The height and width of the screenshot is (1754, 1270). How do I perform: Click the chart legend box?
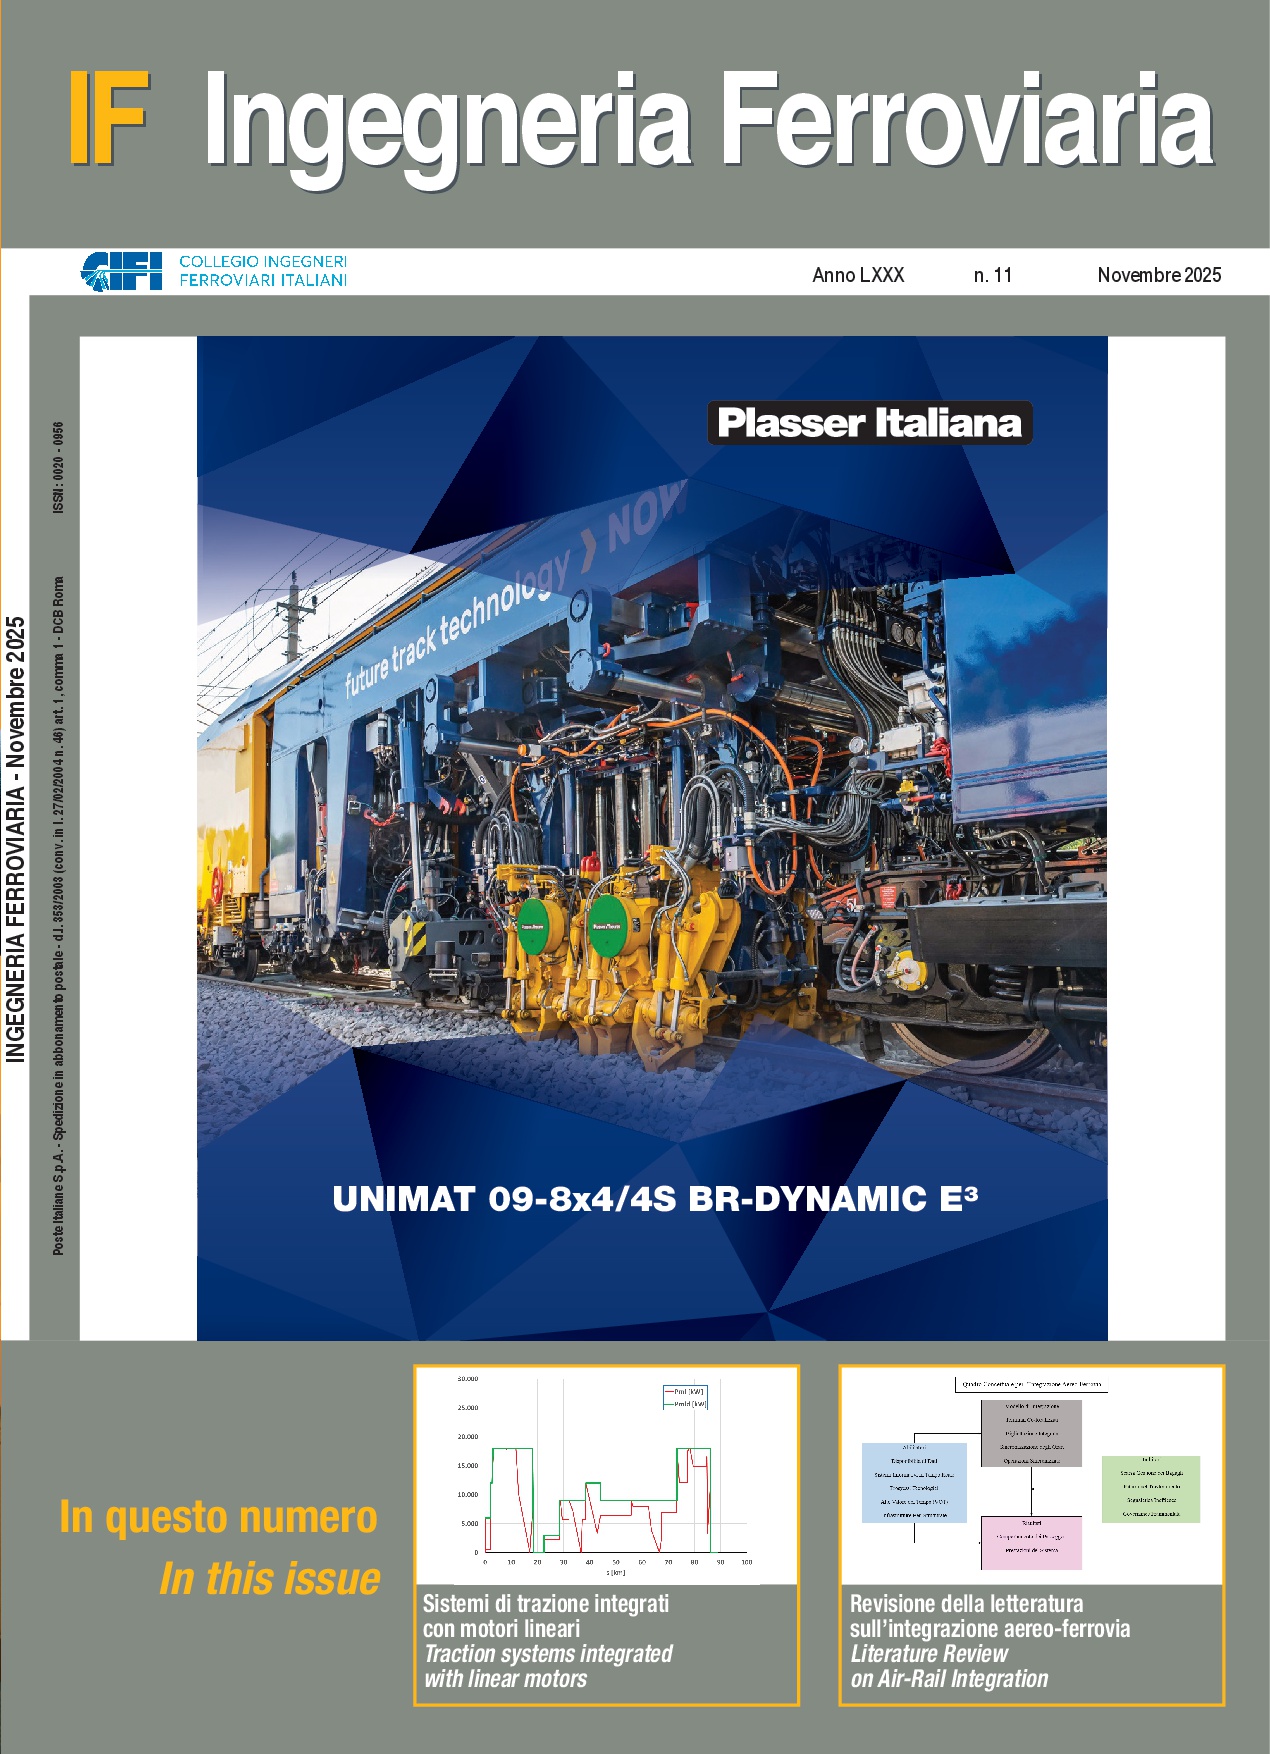pyautogui.click(x=685, y=1397)
